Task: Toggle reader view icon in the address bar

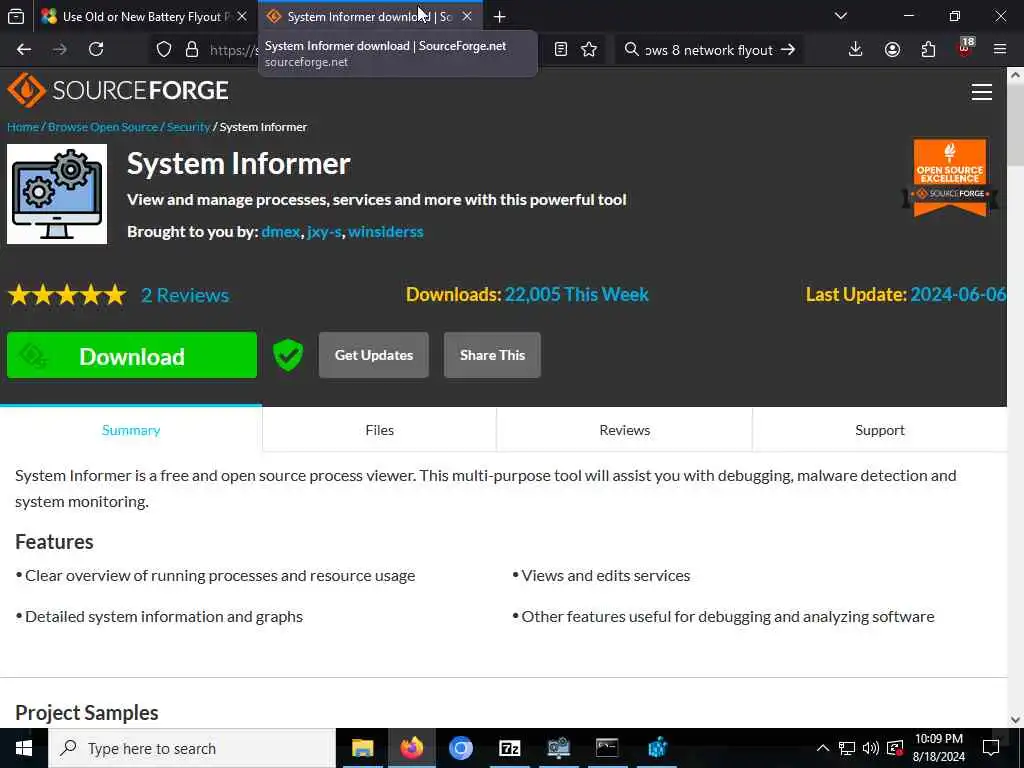Action: tap(561, 50)
